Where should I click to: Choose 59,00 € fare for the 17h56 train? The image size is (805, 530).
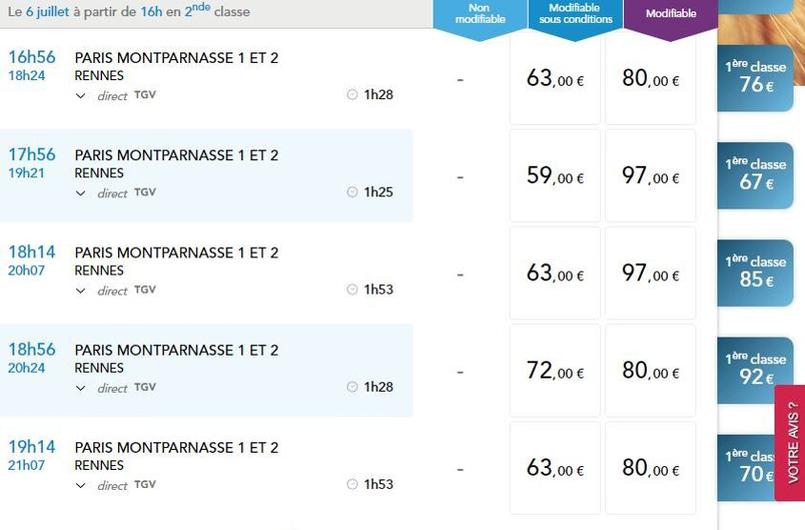pos(555,177)
